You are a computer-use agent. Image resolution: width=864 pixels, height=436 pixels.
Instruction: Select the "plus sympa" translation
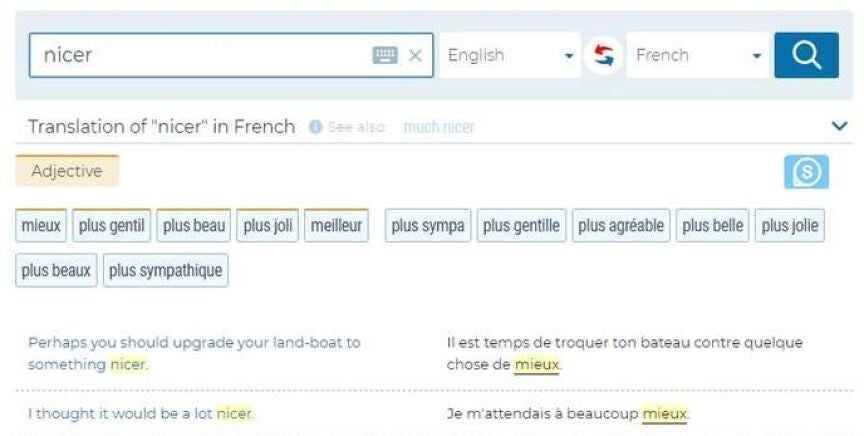(428, 225)
